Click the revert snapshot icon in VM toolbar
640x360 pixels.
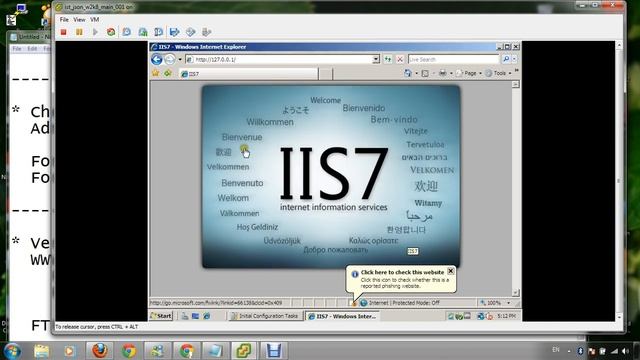[x=143, y=32]
